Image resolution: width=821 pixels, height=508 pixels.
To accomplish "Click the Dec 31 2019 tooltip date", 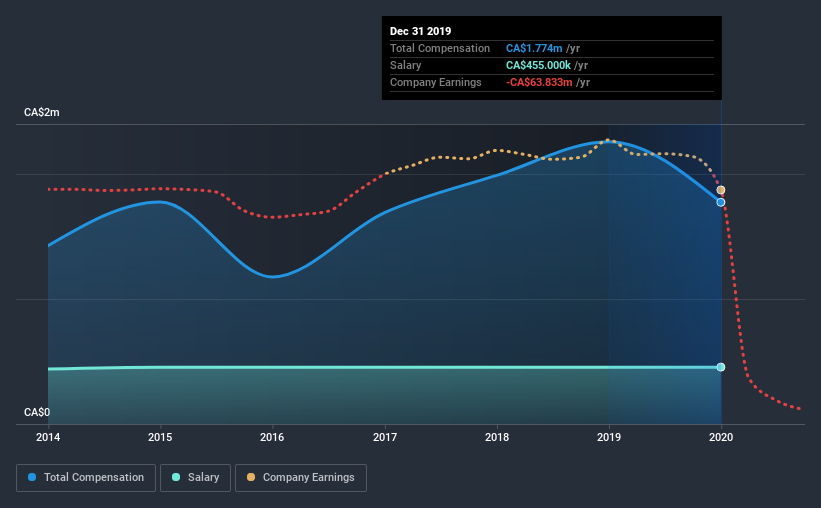I will pyautogui.click(x=420, y=31).
